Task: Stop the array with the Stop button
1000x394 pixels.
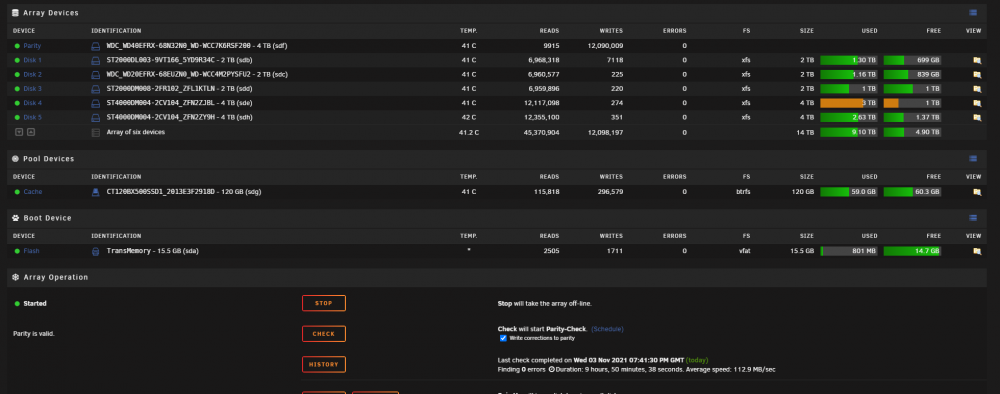Action: pyautogui.click(x=324, y=303)
